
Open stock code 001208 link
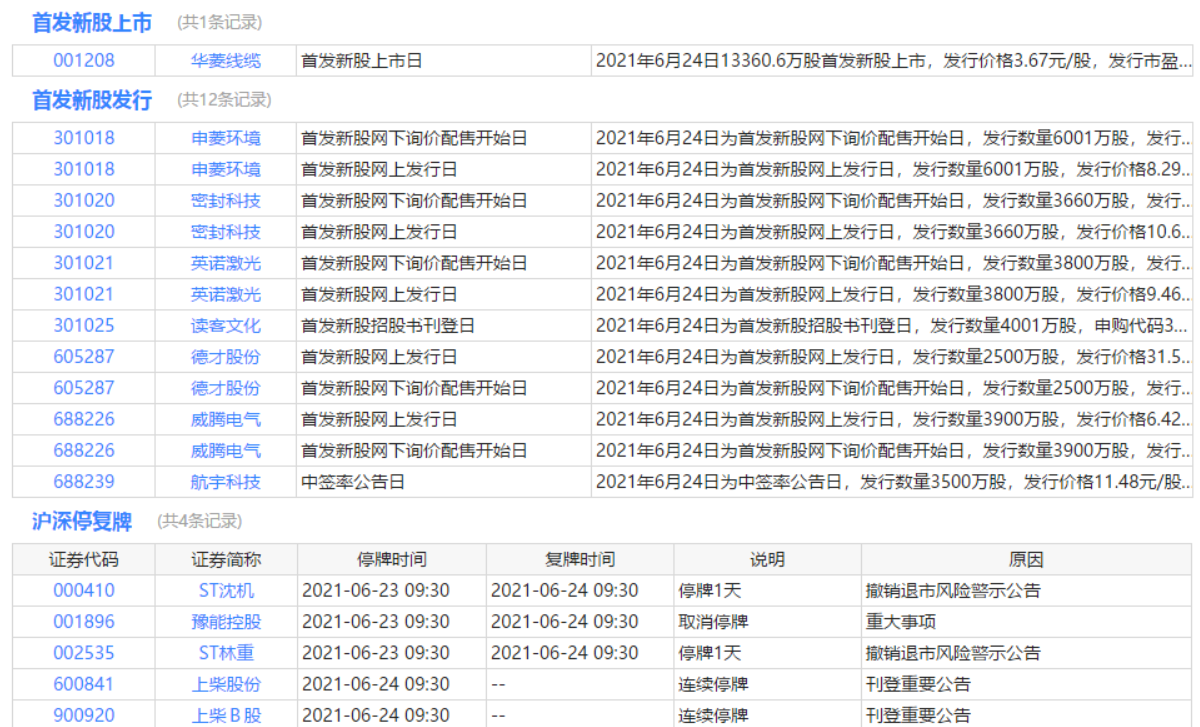point(84,61)
